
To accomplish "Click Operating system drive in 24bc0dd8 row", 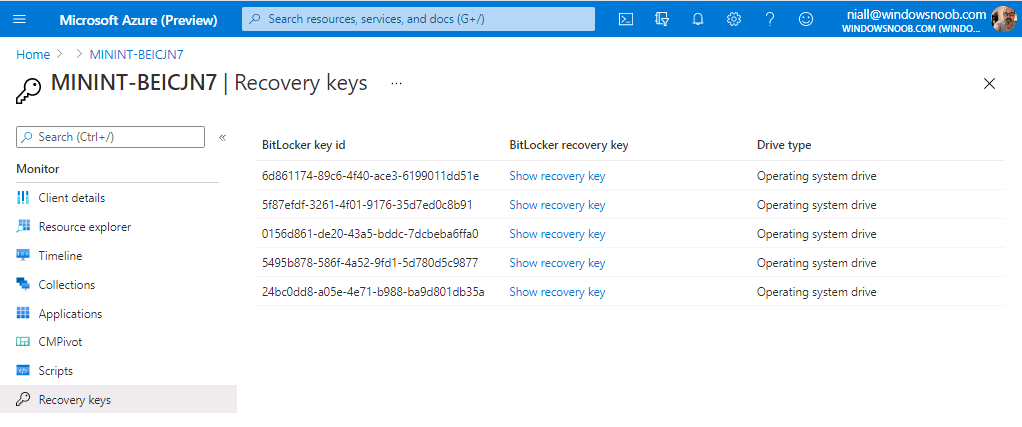I will coord(817,291).
